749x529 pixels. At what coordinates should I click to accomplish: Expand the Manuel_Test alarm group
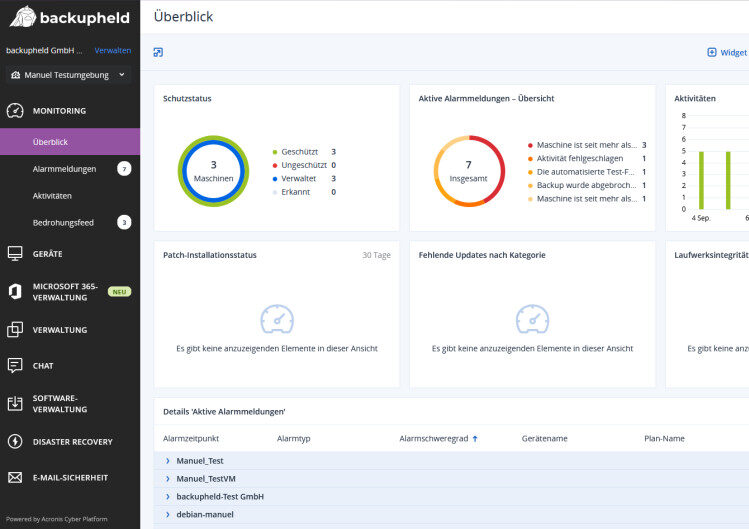click(x=168, y=461)
